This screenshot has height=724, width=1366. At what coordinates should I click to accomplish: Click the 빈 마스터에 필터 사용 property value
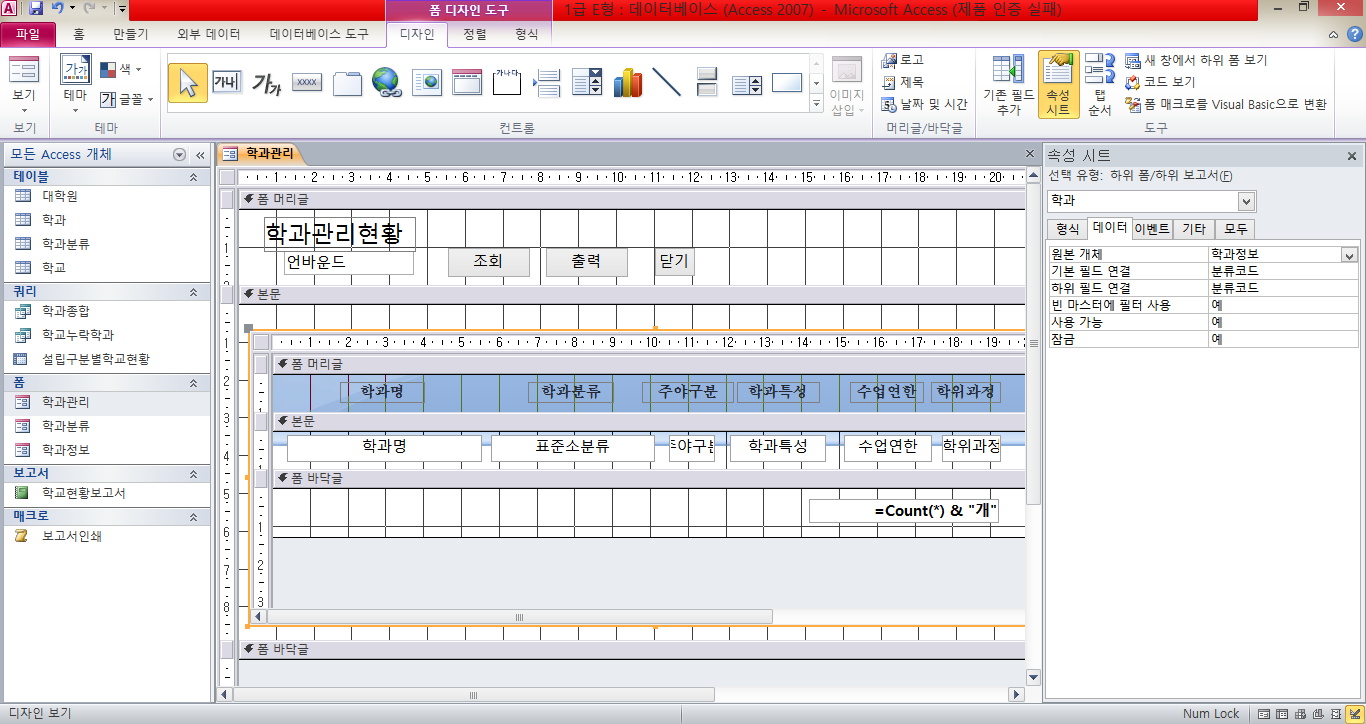pos(1283,305)
